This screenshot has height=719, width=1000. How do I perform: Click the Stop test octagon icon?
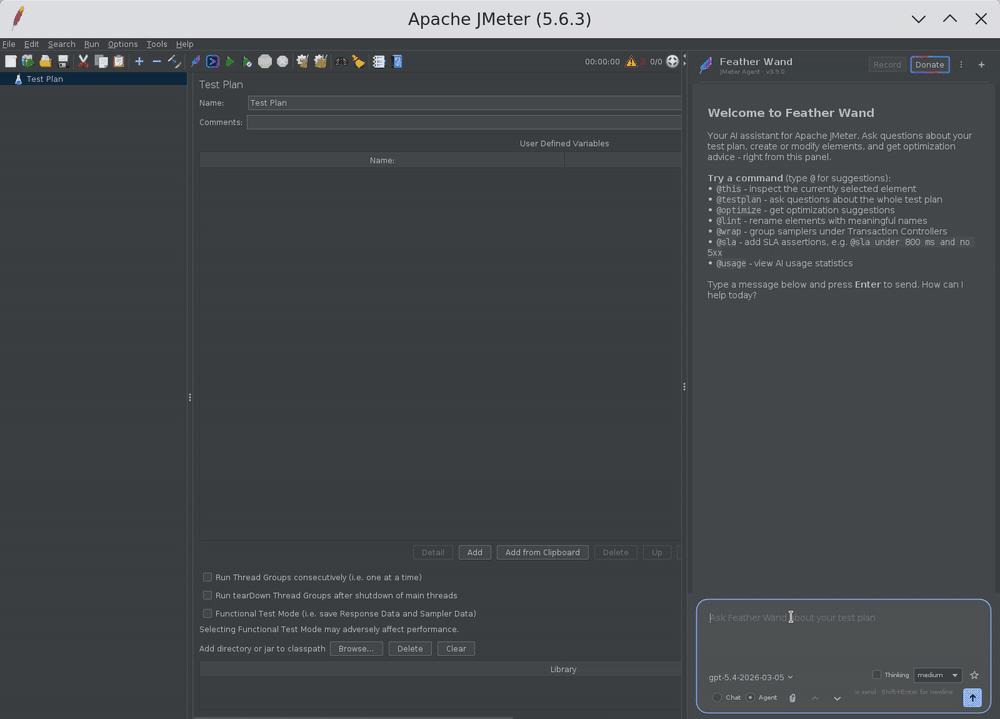coord(265,61)
